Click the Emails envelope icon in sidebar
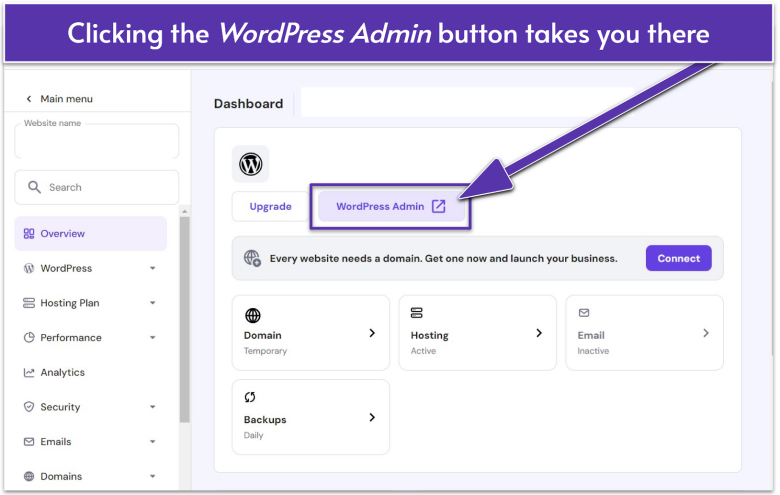 point(29,442)
